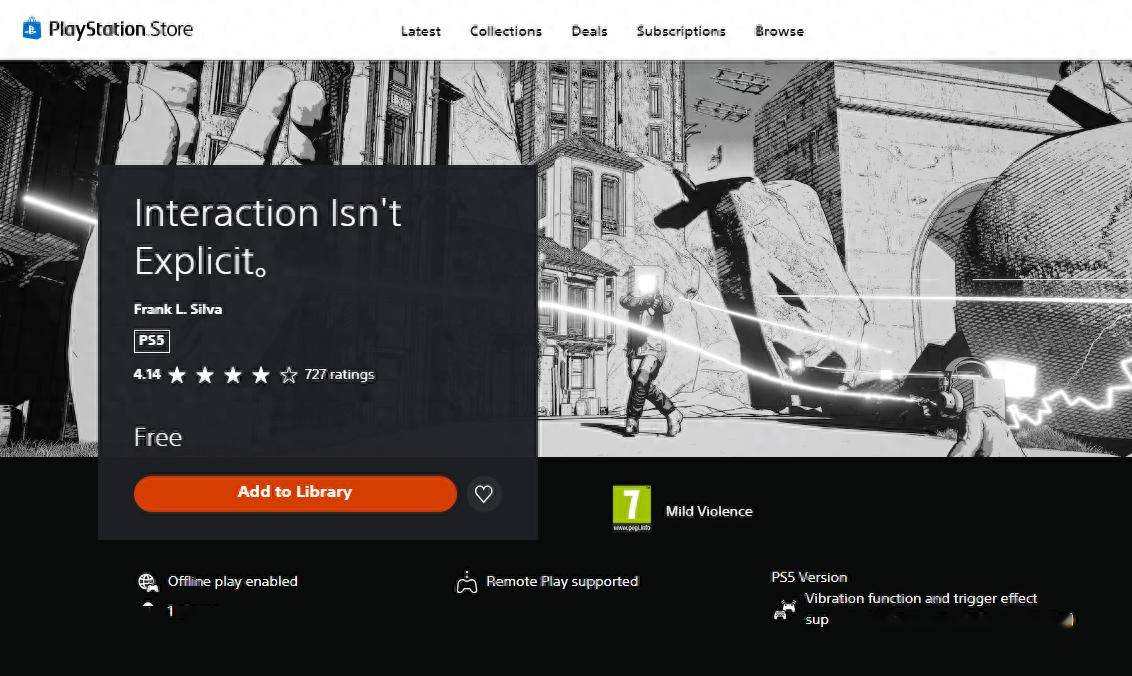Screen dimensions: 1132x676
Task: Open the Subscriptions menu
Action: pos(681,31)
